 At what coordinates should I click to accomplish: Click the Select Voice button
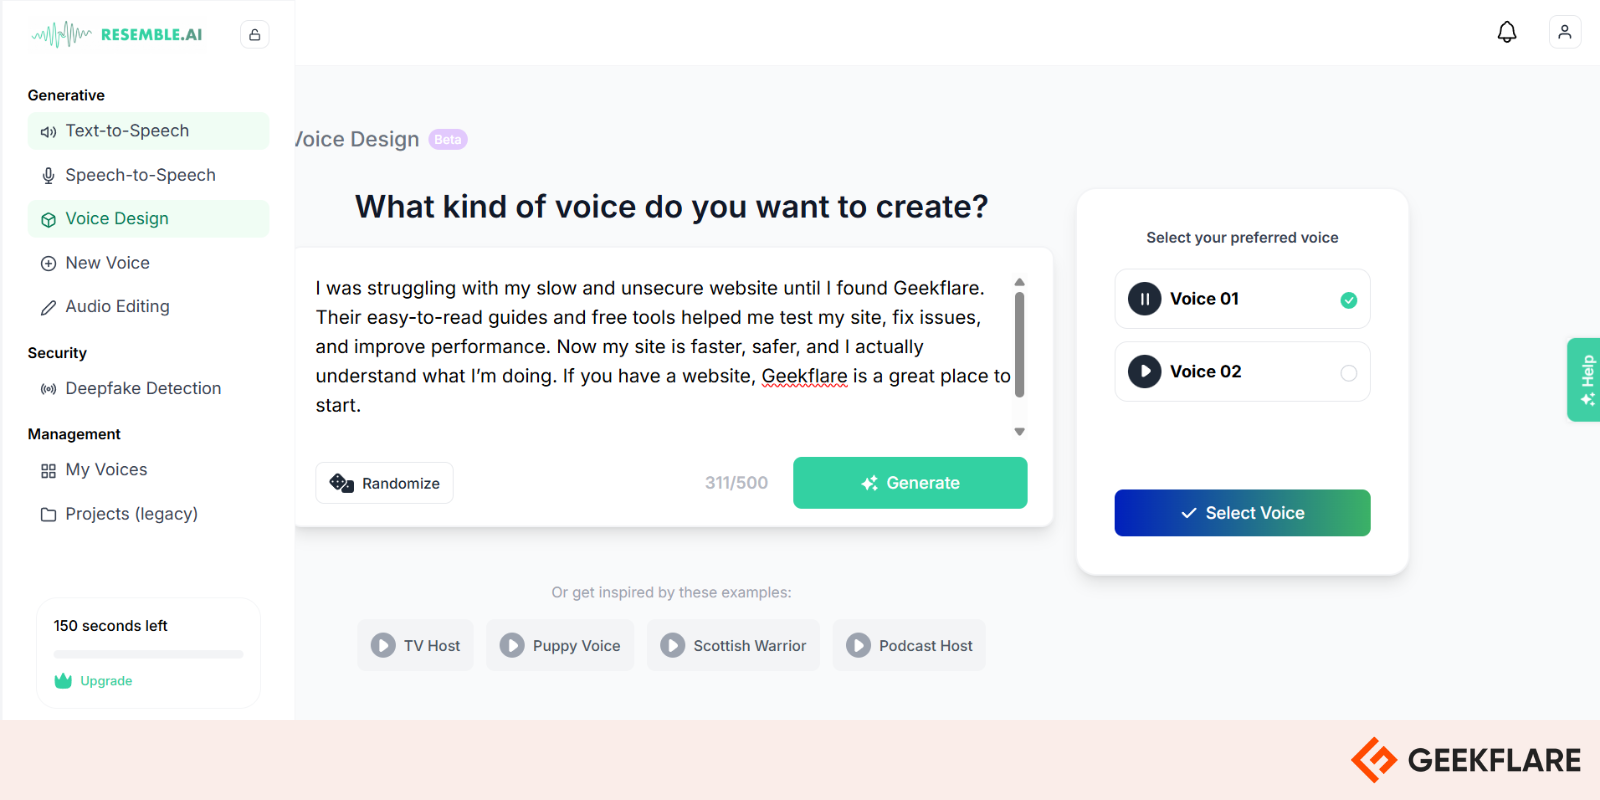point(1242,513)
